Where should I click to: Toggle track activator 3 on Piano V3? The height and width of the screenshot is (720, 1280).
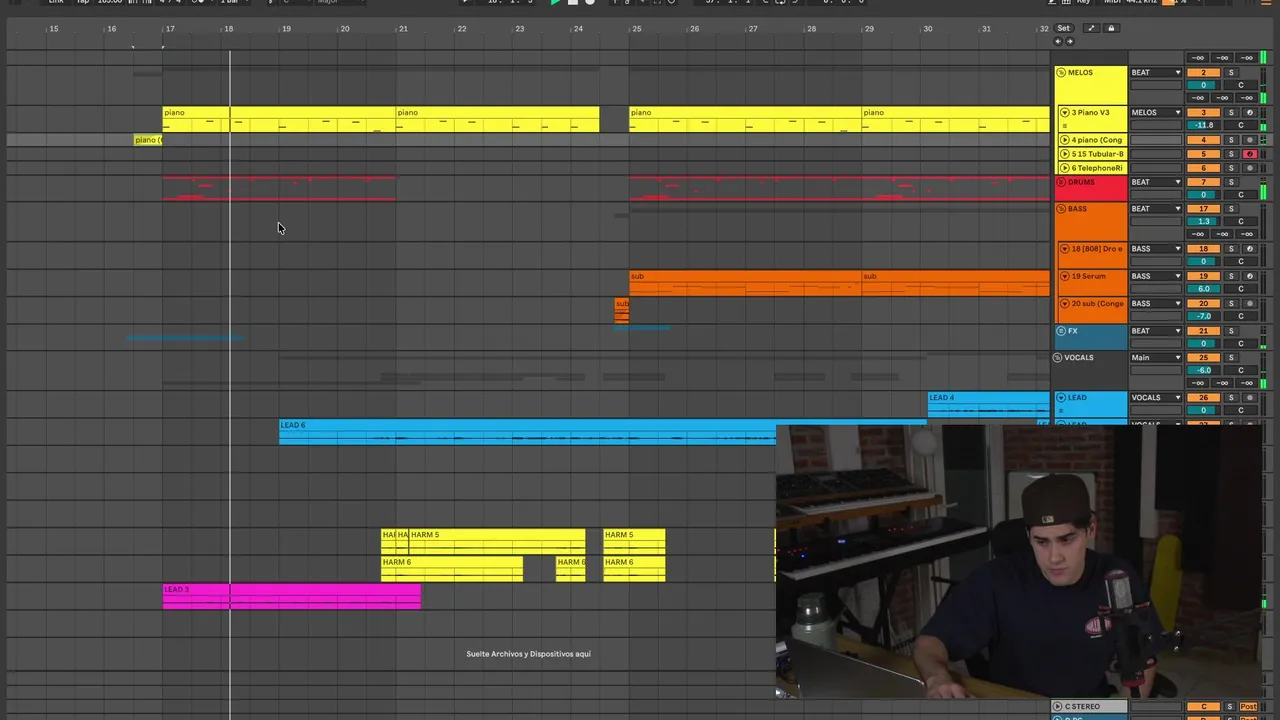(x=1203, y=113)
